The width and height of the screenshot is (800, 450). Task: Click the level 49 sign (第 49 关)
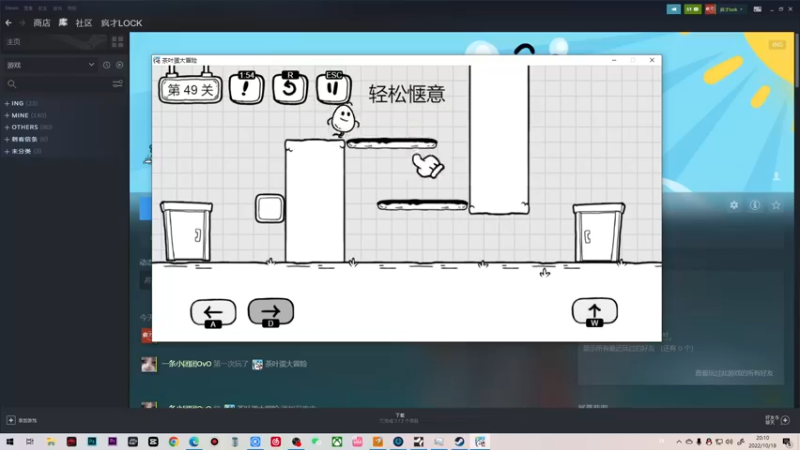pyautogui.click(x=190, y=90)
